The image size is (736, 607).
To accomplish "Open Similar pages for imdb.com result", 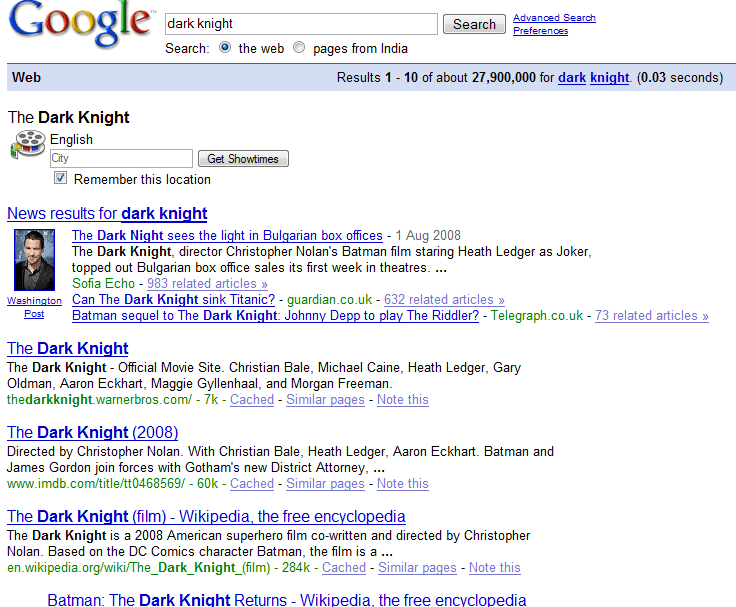I will tap(325, 484).
